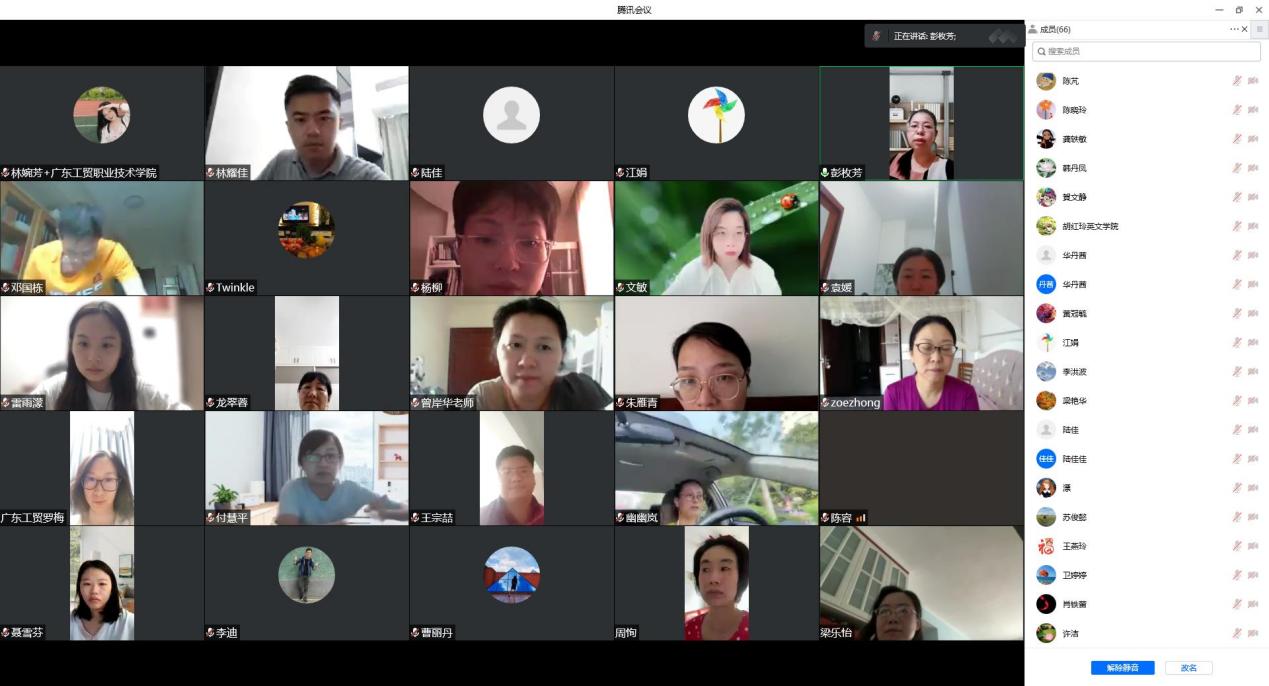Select member 胡红玲英文学院 in the list
Image resolution: width=1269 pixels, height=686 pixels.
coord(1090,226)
